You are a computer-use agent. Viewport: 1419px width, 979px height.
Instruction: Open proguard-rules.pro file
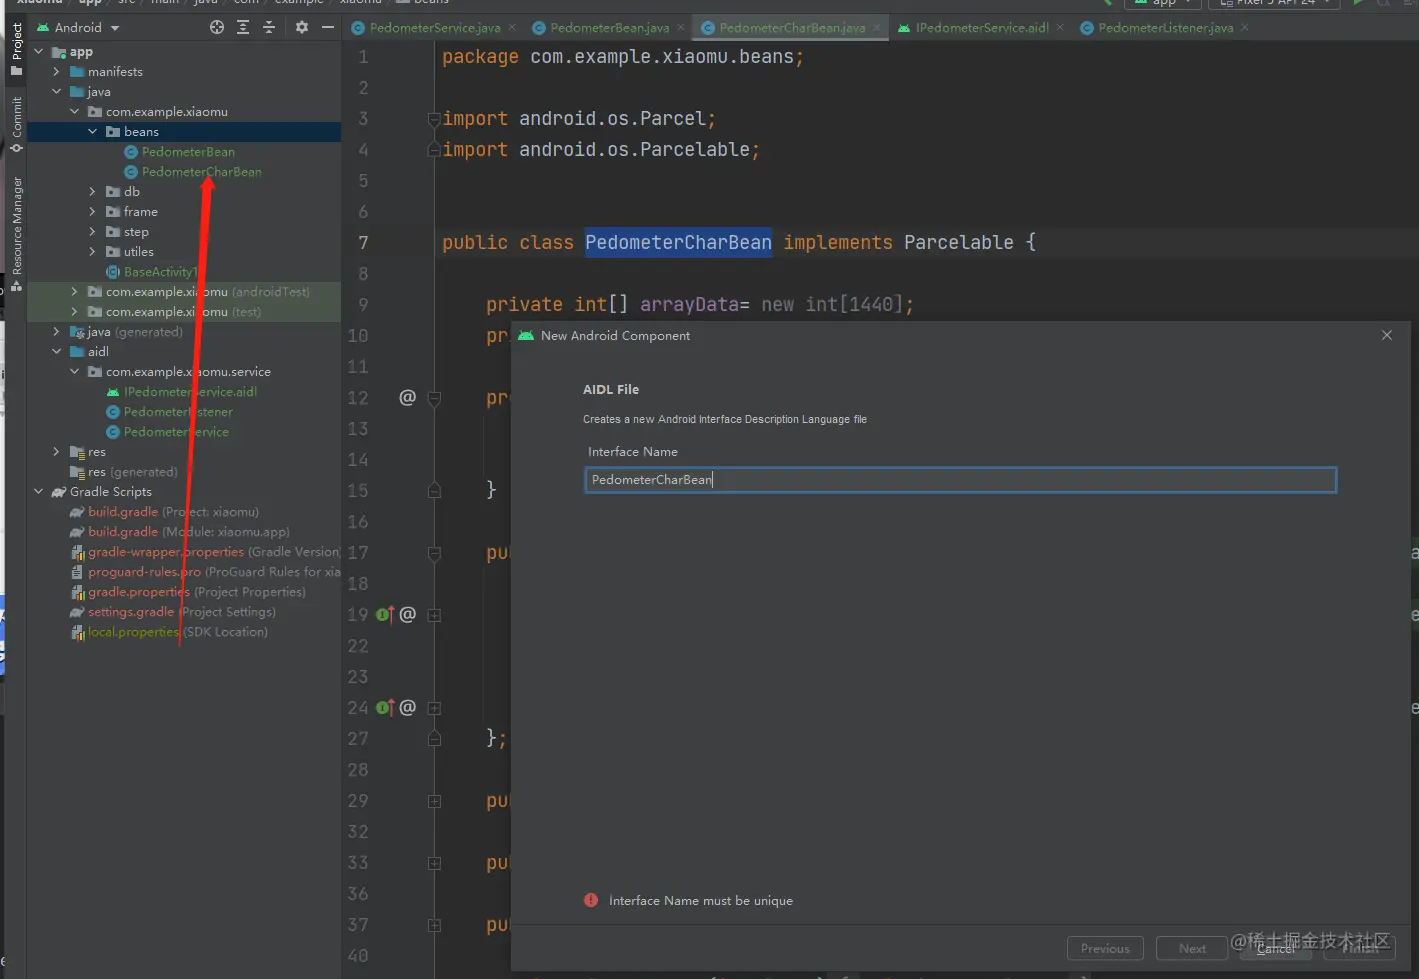[205, 572]
